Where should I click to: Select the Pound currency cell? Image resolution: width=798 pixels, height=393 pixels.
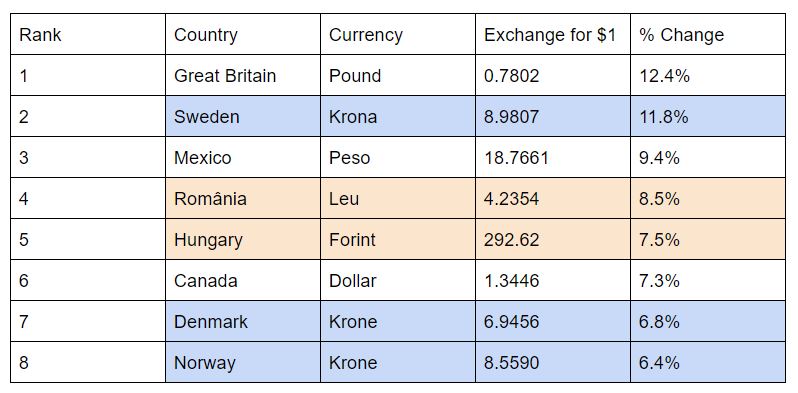[398, 75]
